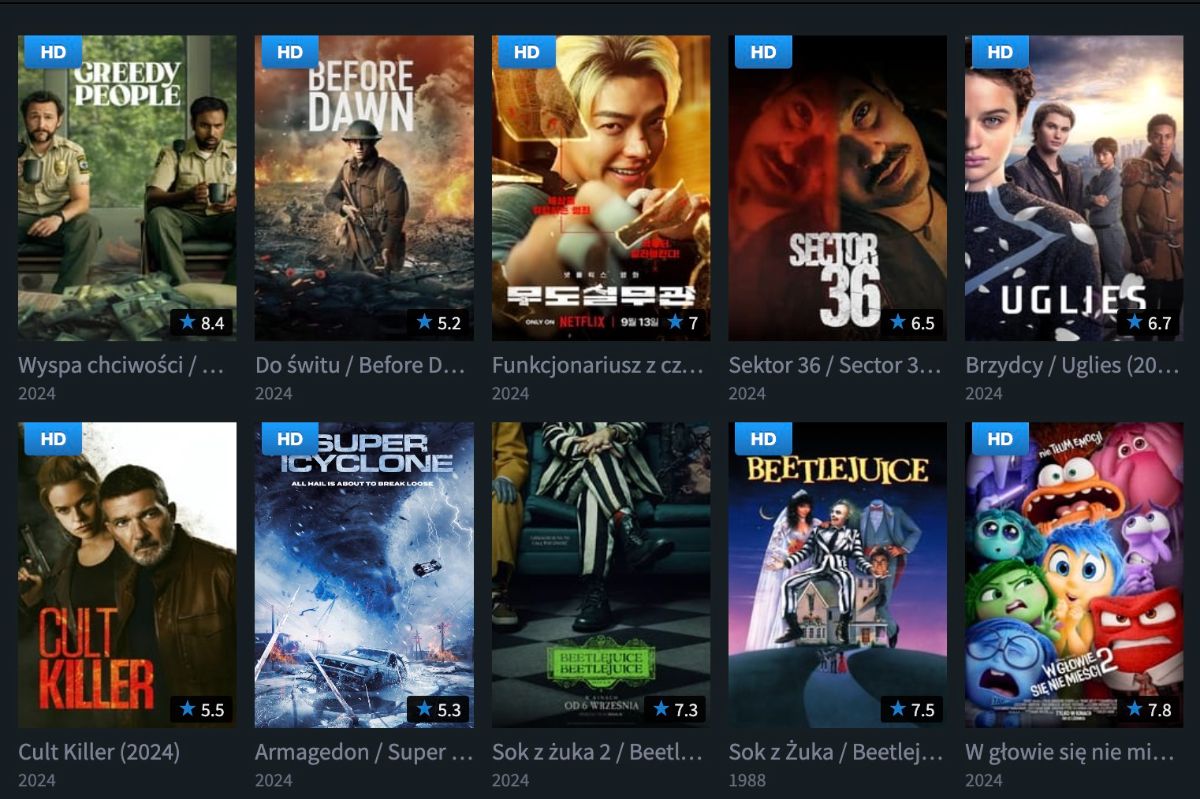
Task: Click the HD badge on Uglies poster
Action: (1000, 52)
